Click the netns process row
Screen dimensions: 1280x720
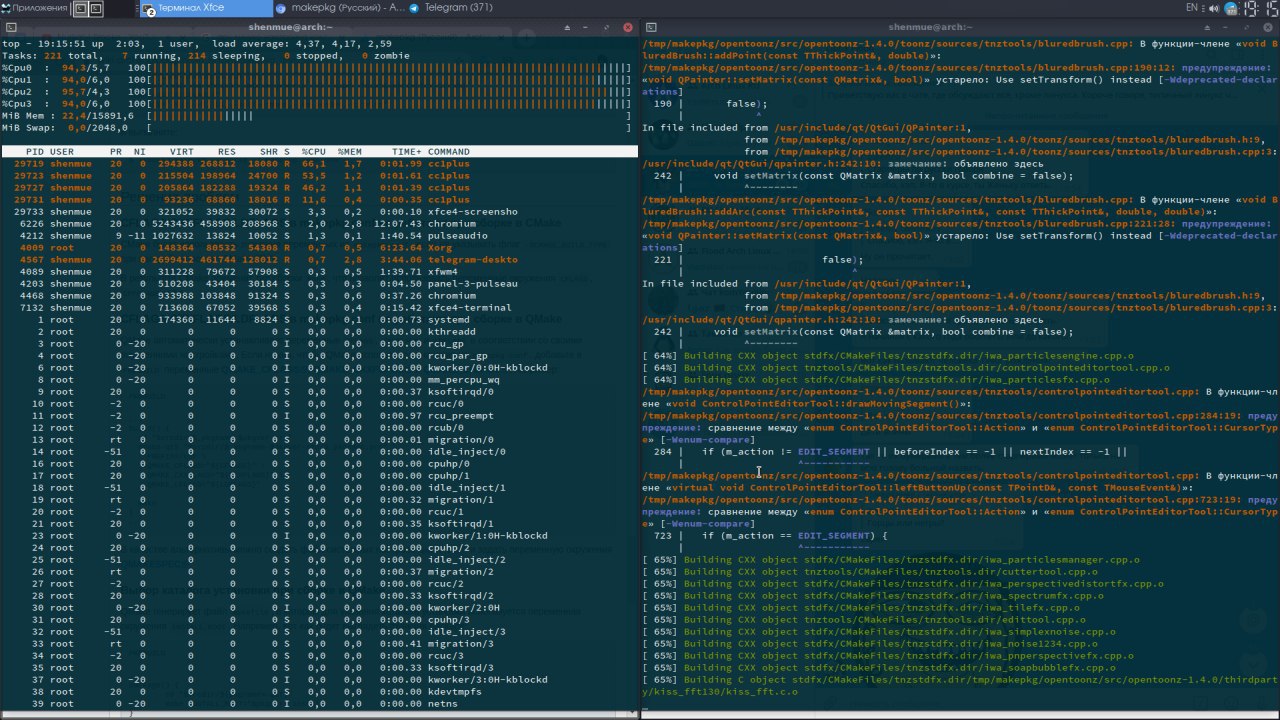pos(319,704)
